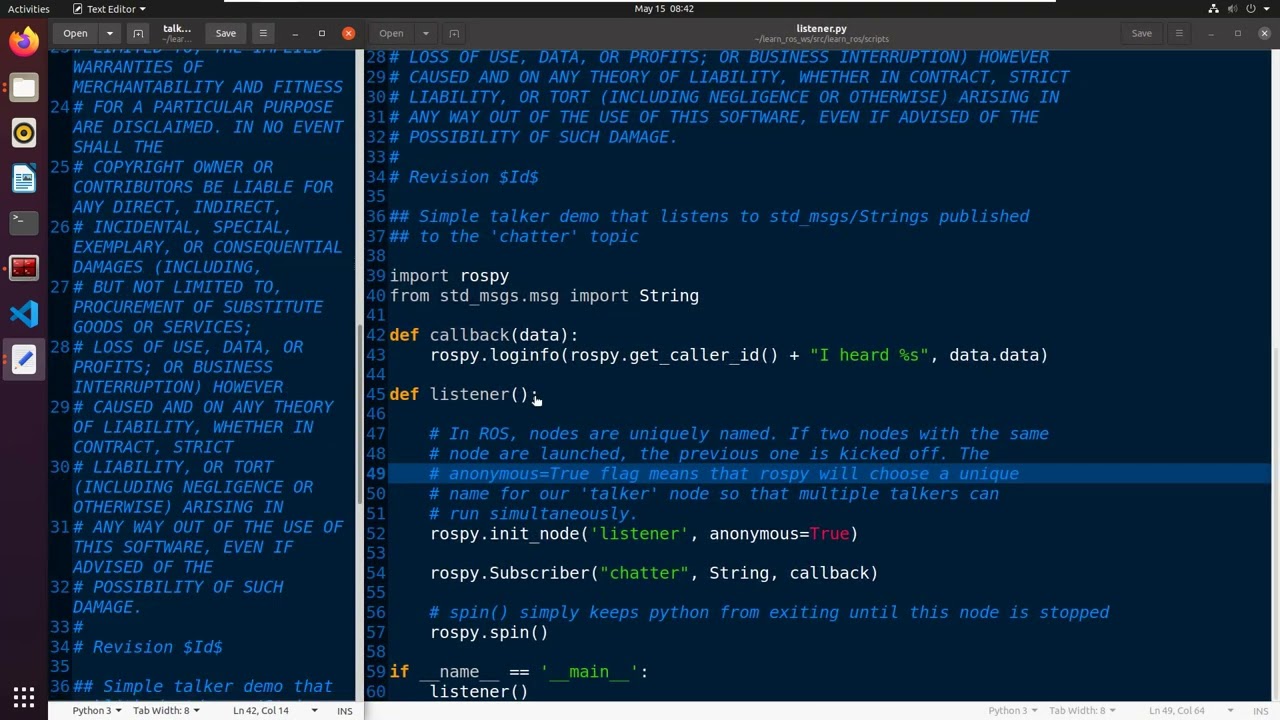Toggle INS mode in listener.py status bar
1280x720 pixels.
pyautogui.click(x=1260, y=710)
